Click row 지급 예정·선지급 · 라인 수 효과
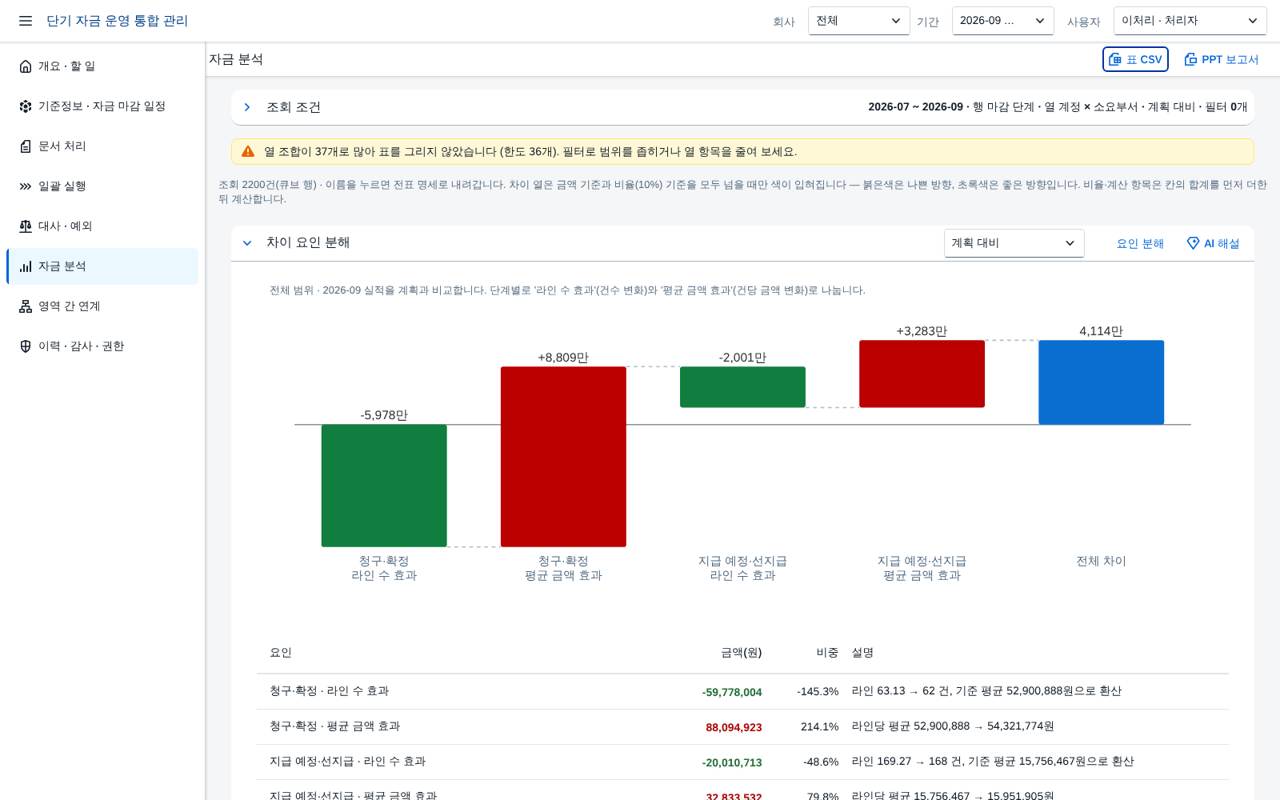1280x800 pixels. (x=742, y=762)
